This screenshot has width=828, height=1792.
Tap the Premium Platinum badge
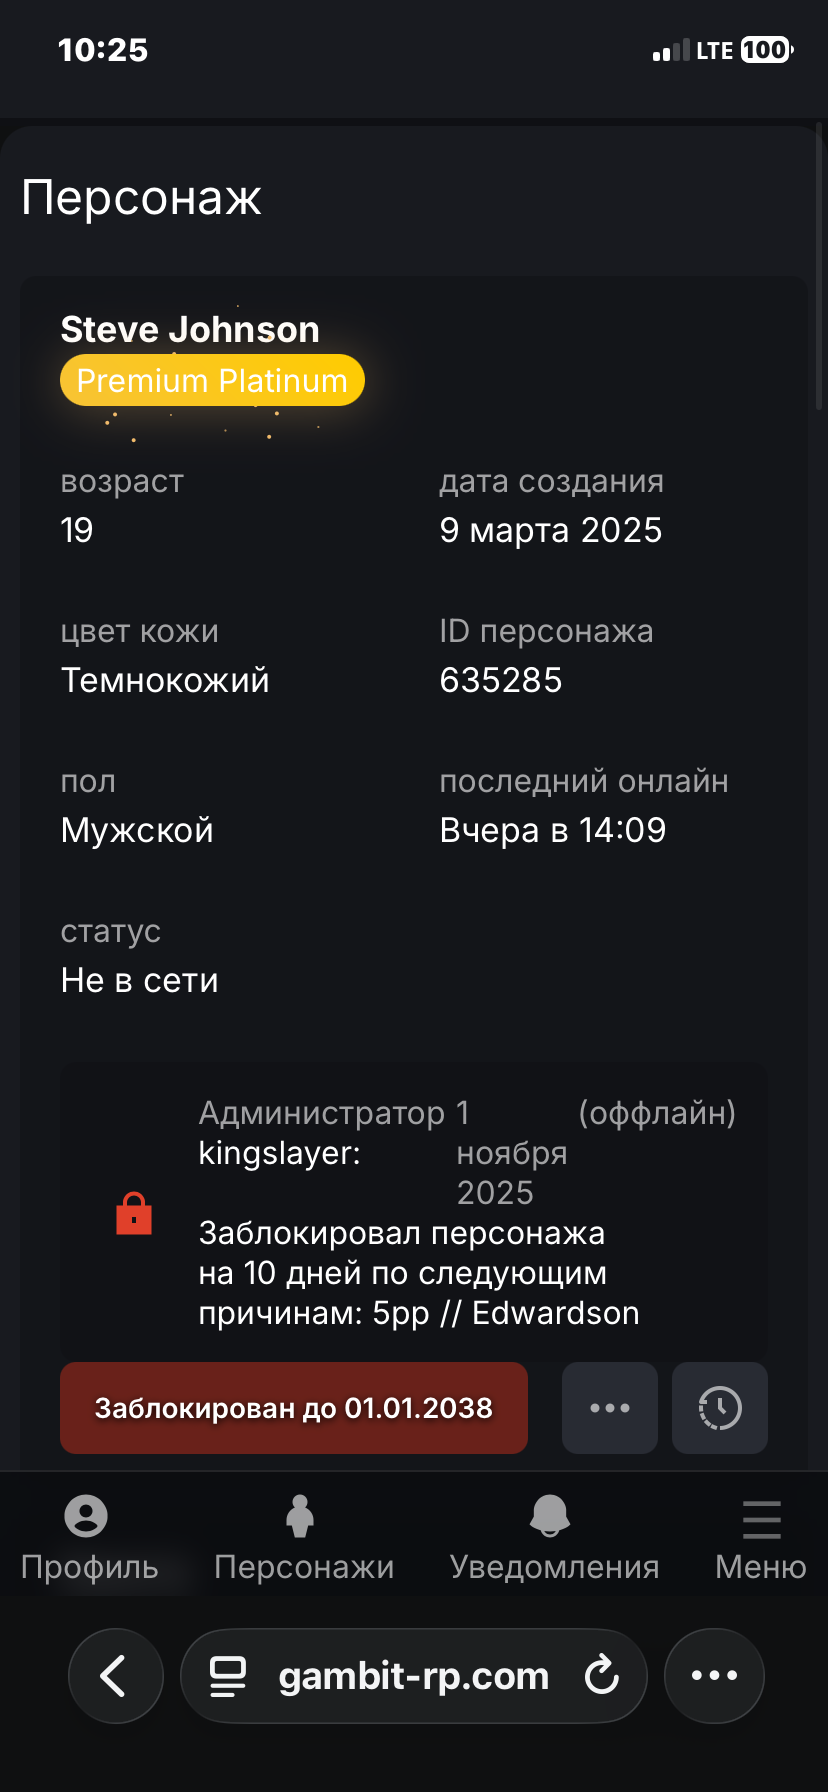point(212,381)
